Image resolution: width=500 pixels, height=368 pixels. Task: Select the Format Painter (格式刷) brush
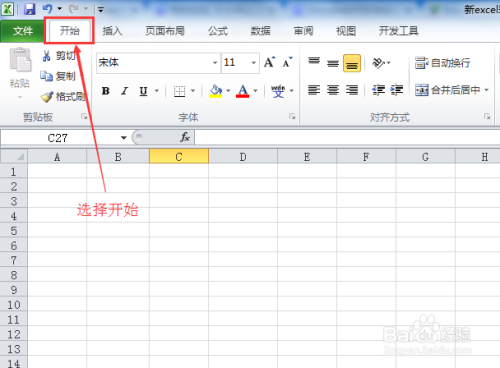(47, 97)
